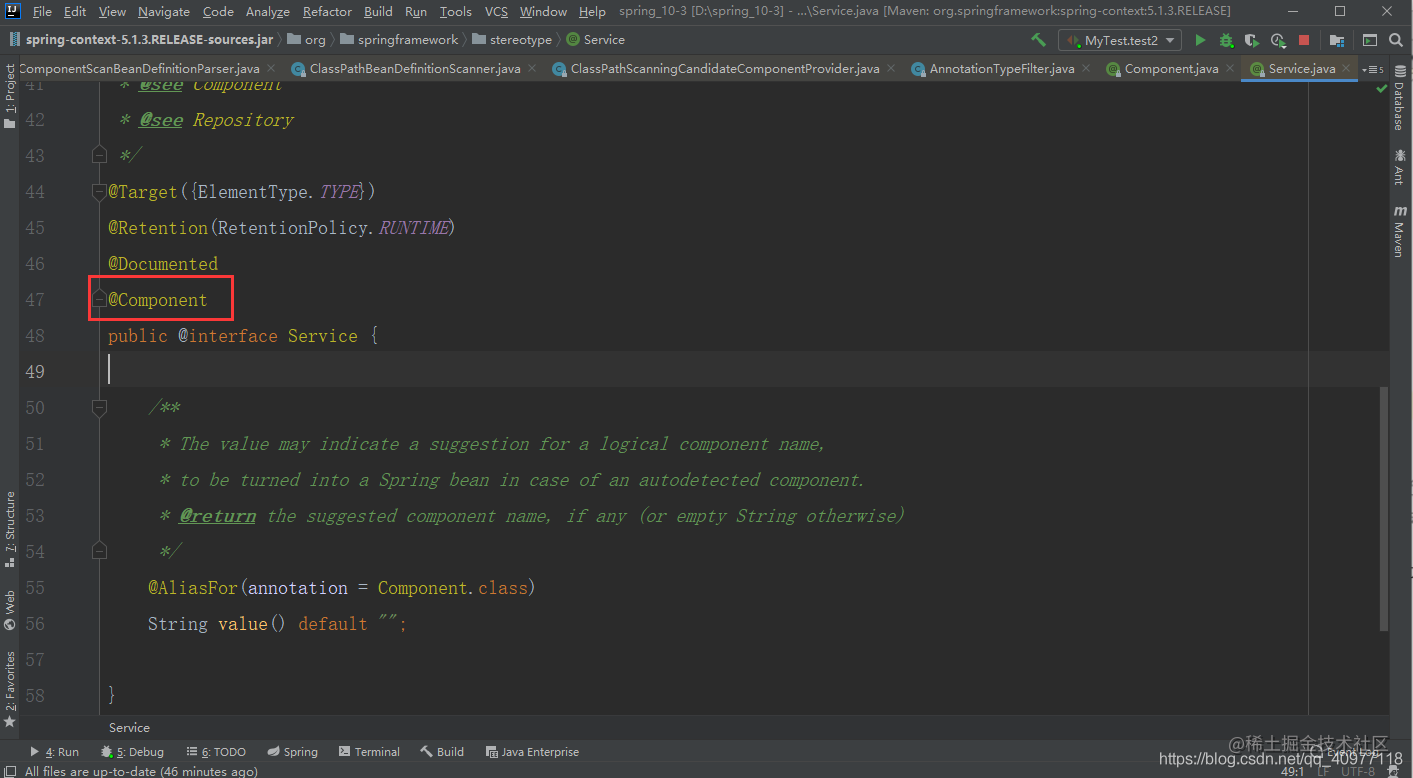The height and width of the screenshot is (778, 1413).
Task: Open the Analyze menu
Action: (267, 12)
